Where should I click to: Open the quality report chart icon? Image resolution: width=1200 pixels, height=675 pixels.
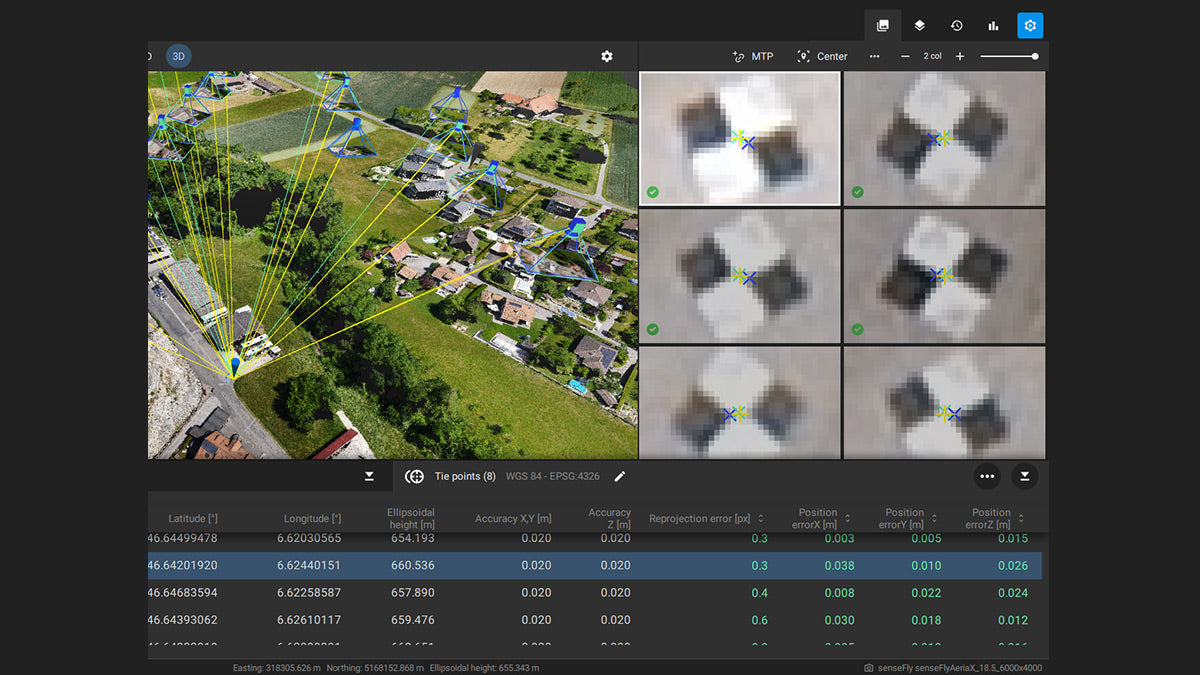(x=993, y=26)
